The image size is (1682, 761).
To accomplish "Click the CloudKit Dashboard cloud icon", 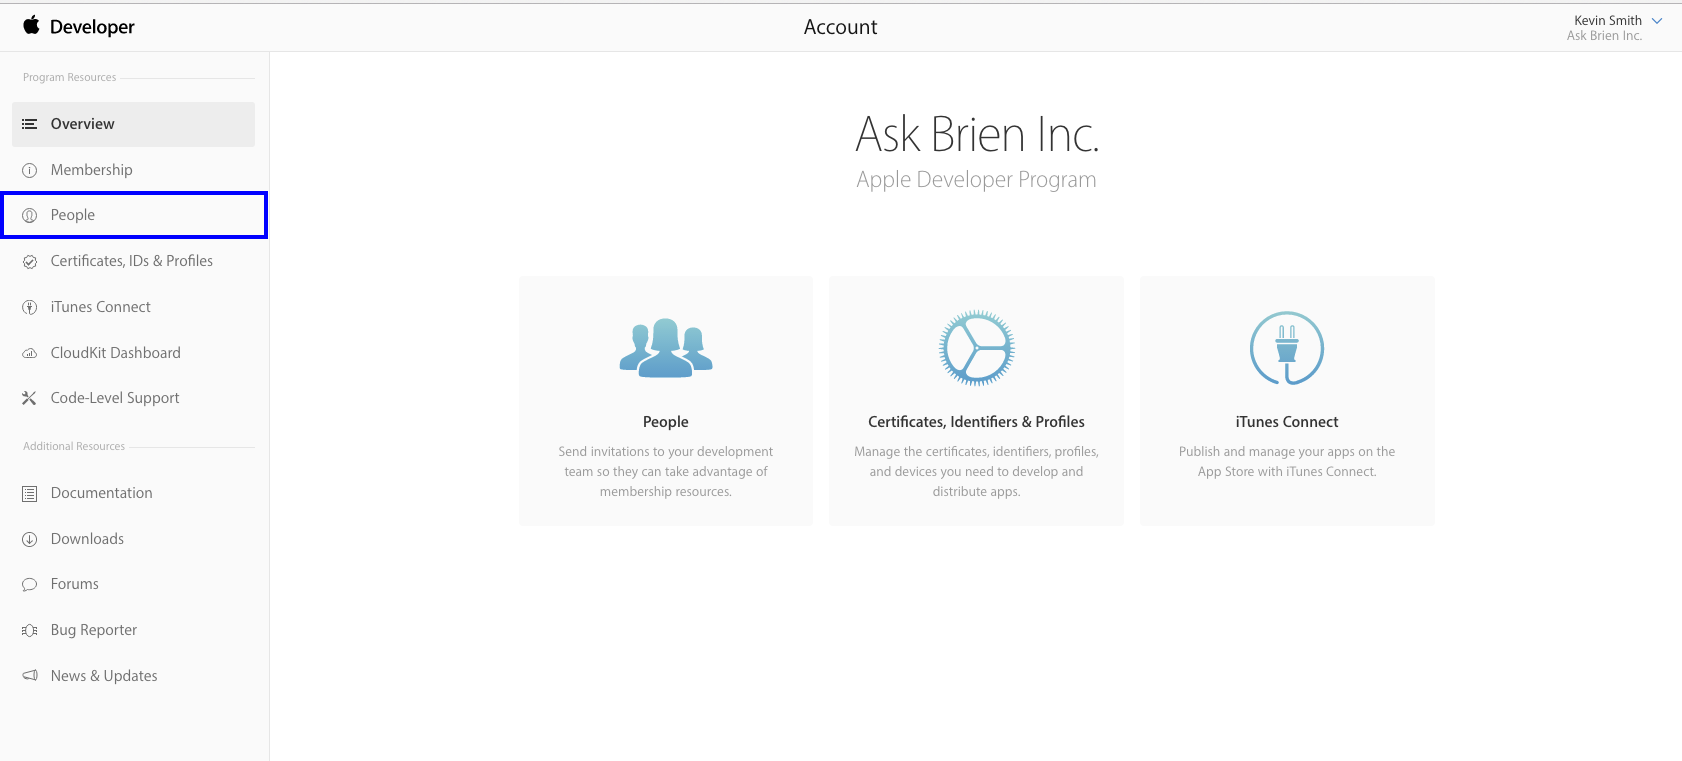I will pyautogui.click(x=30, y=353).
